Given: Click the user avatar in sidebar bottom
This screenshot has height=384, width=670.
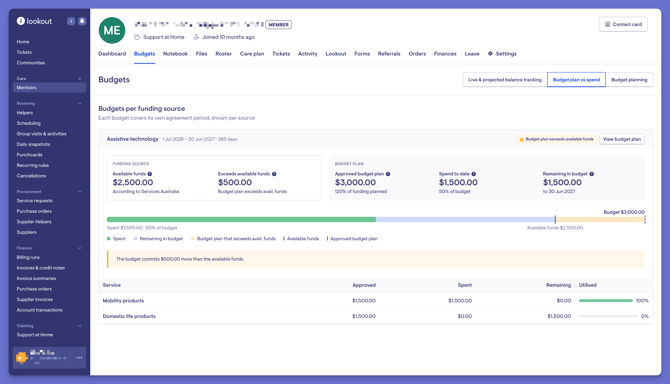Looking at the screenshot, I should [21, 357].
